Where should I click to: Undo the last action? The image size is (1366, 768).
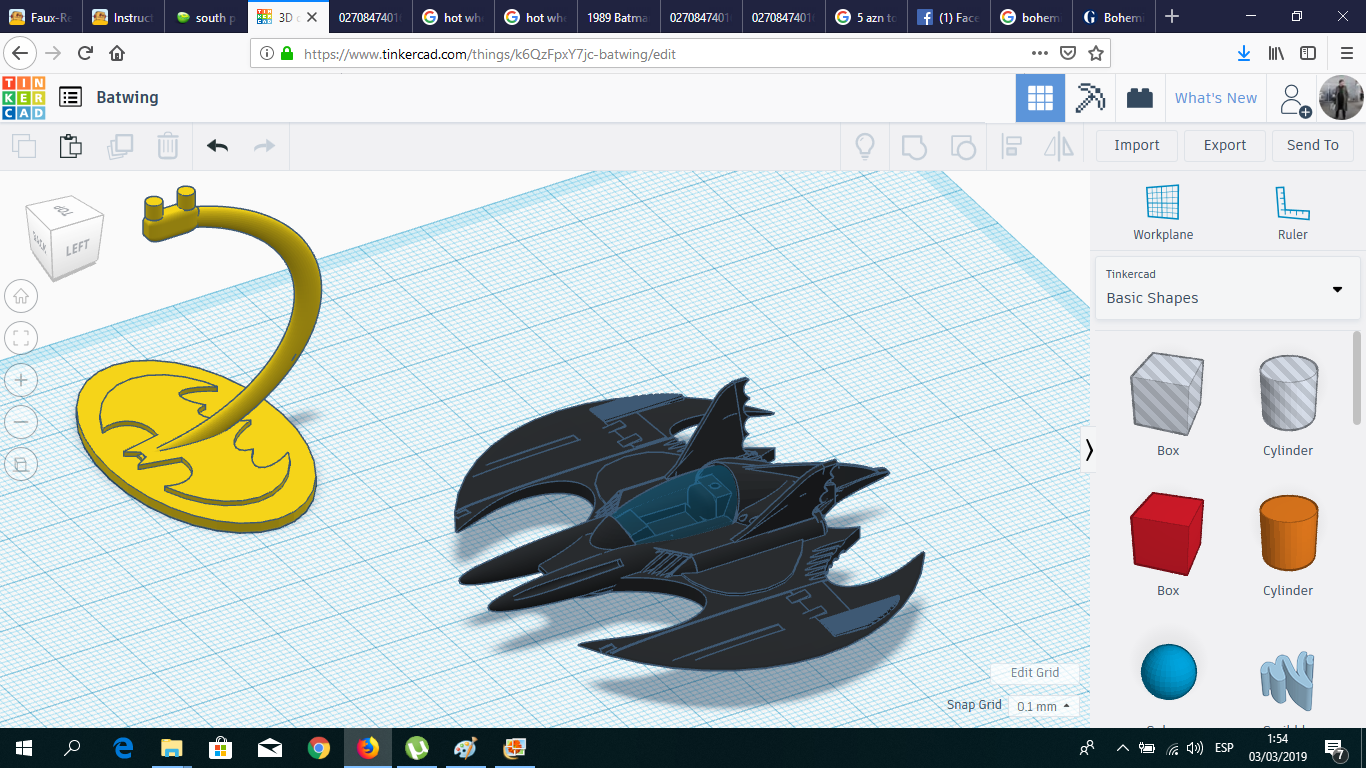217,146
